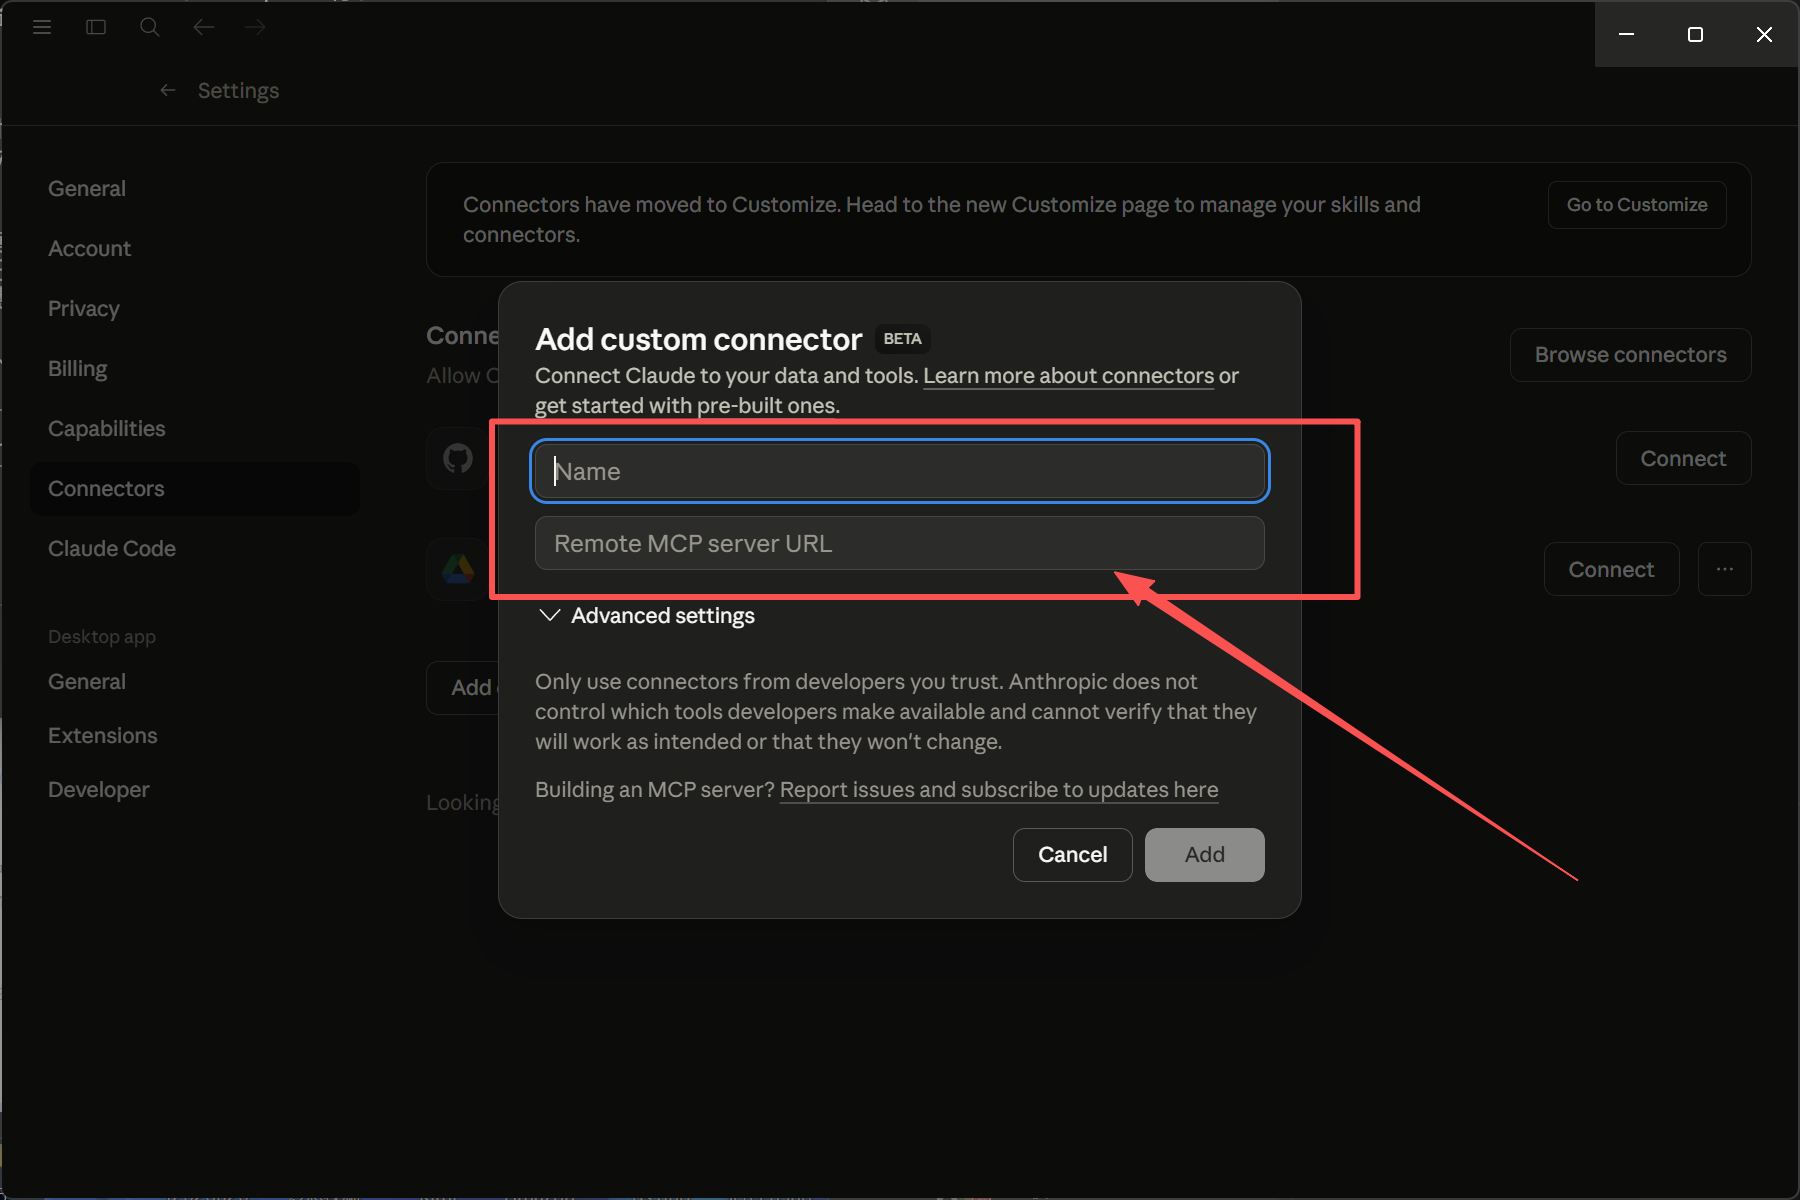Go to Capabilities settings
Screen dimensions: 1800x1200
click(107, 429)
